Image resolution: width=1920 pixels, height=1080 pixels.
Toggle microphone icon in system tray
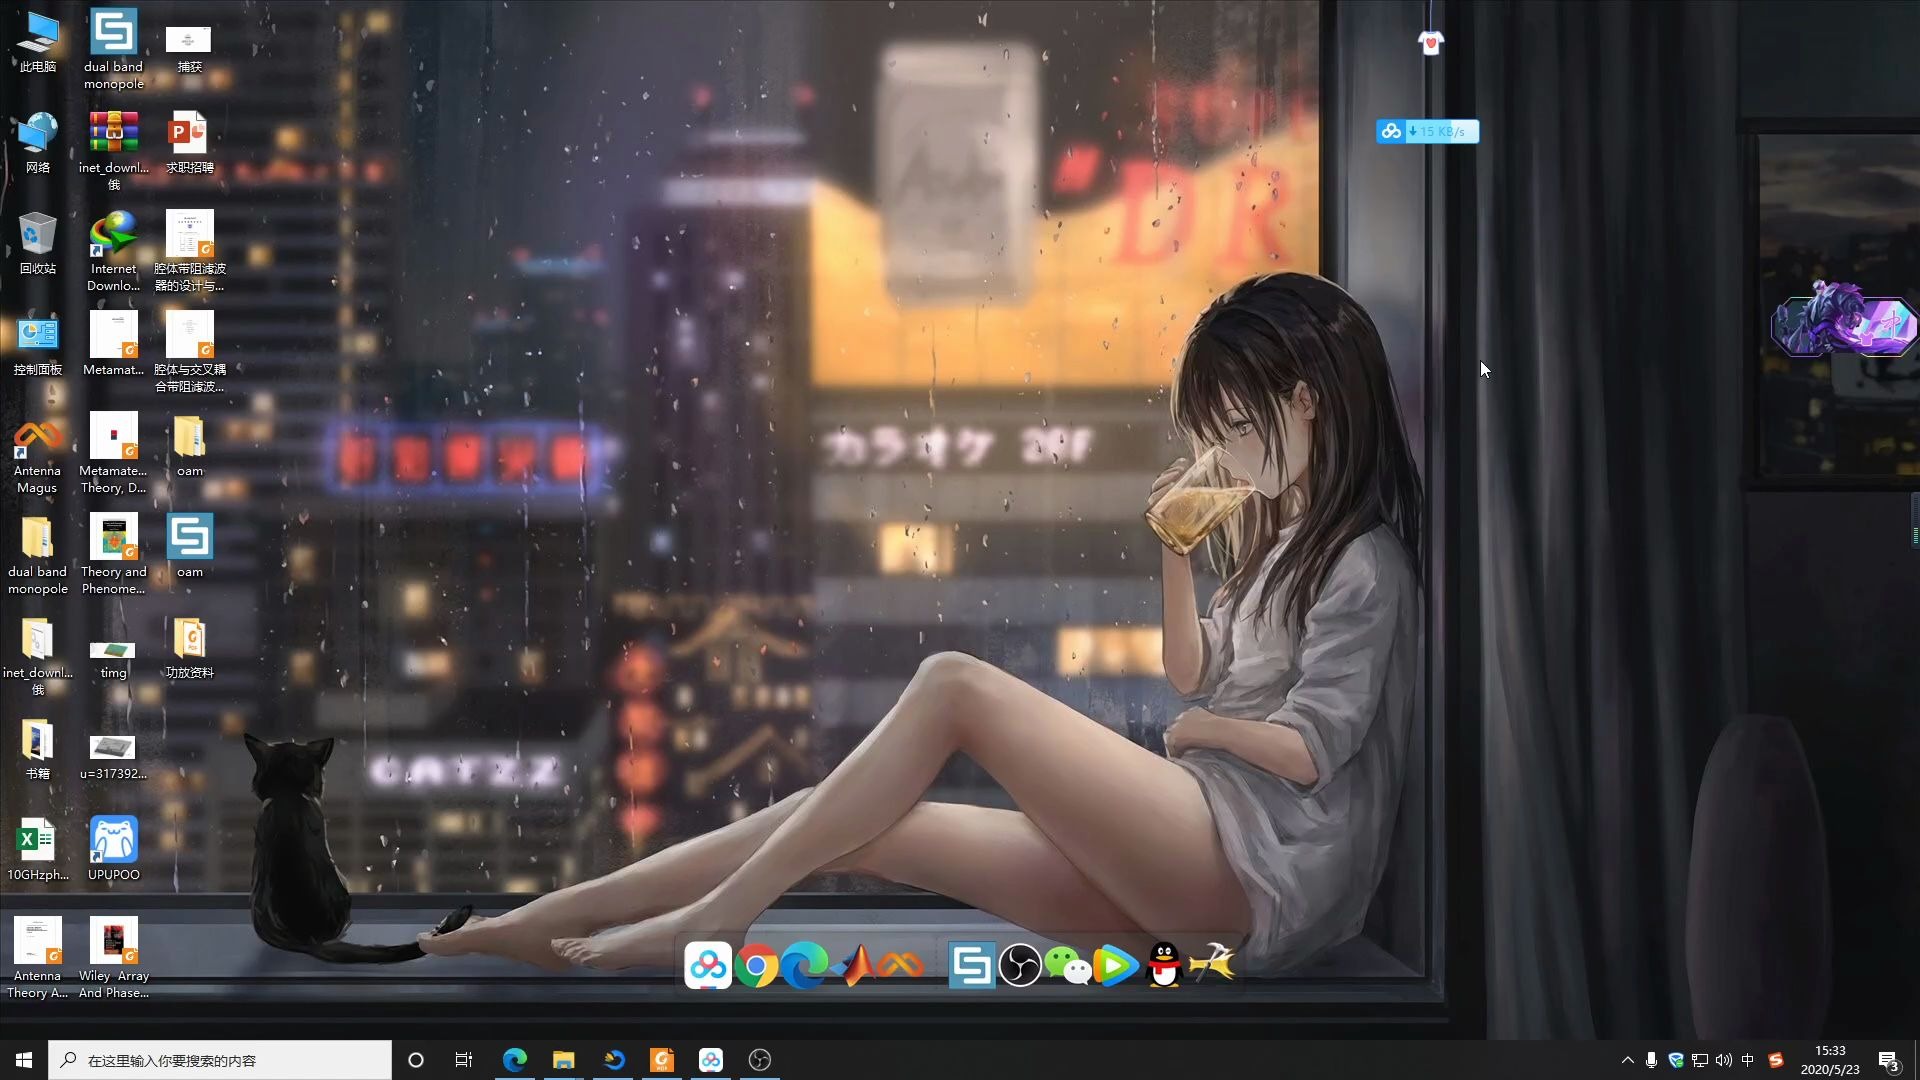click(x=1651, y=1060)
